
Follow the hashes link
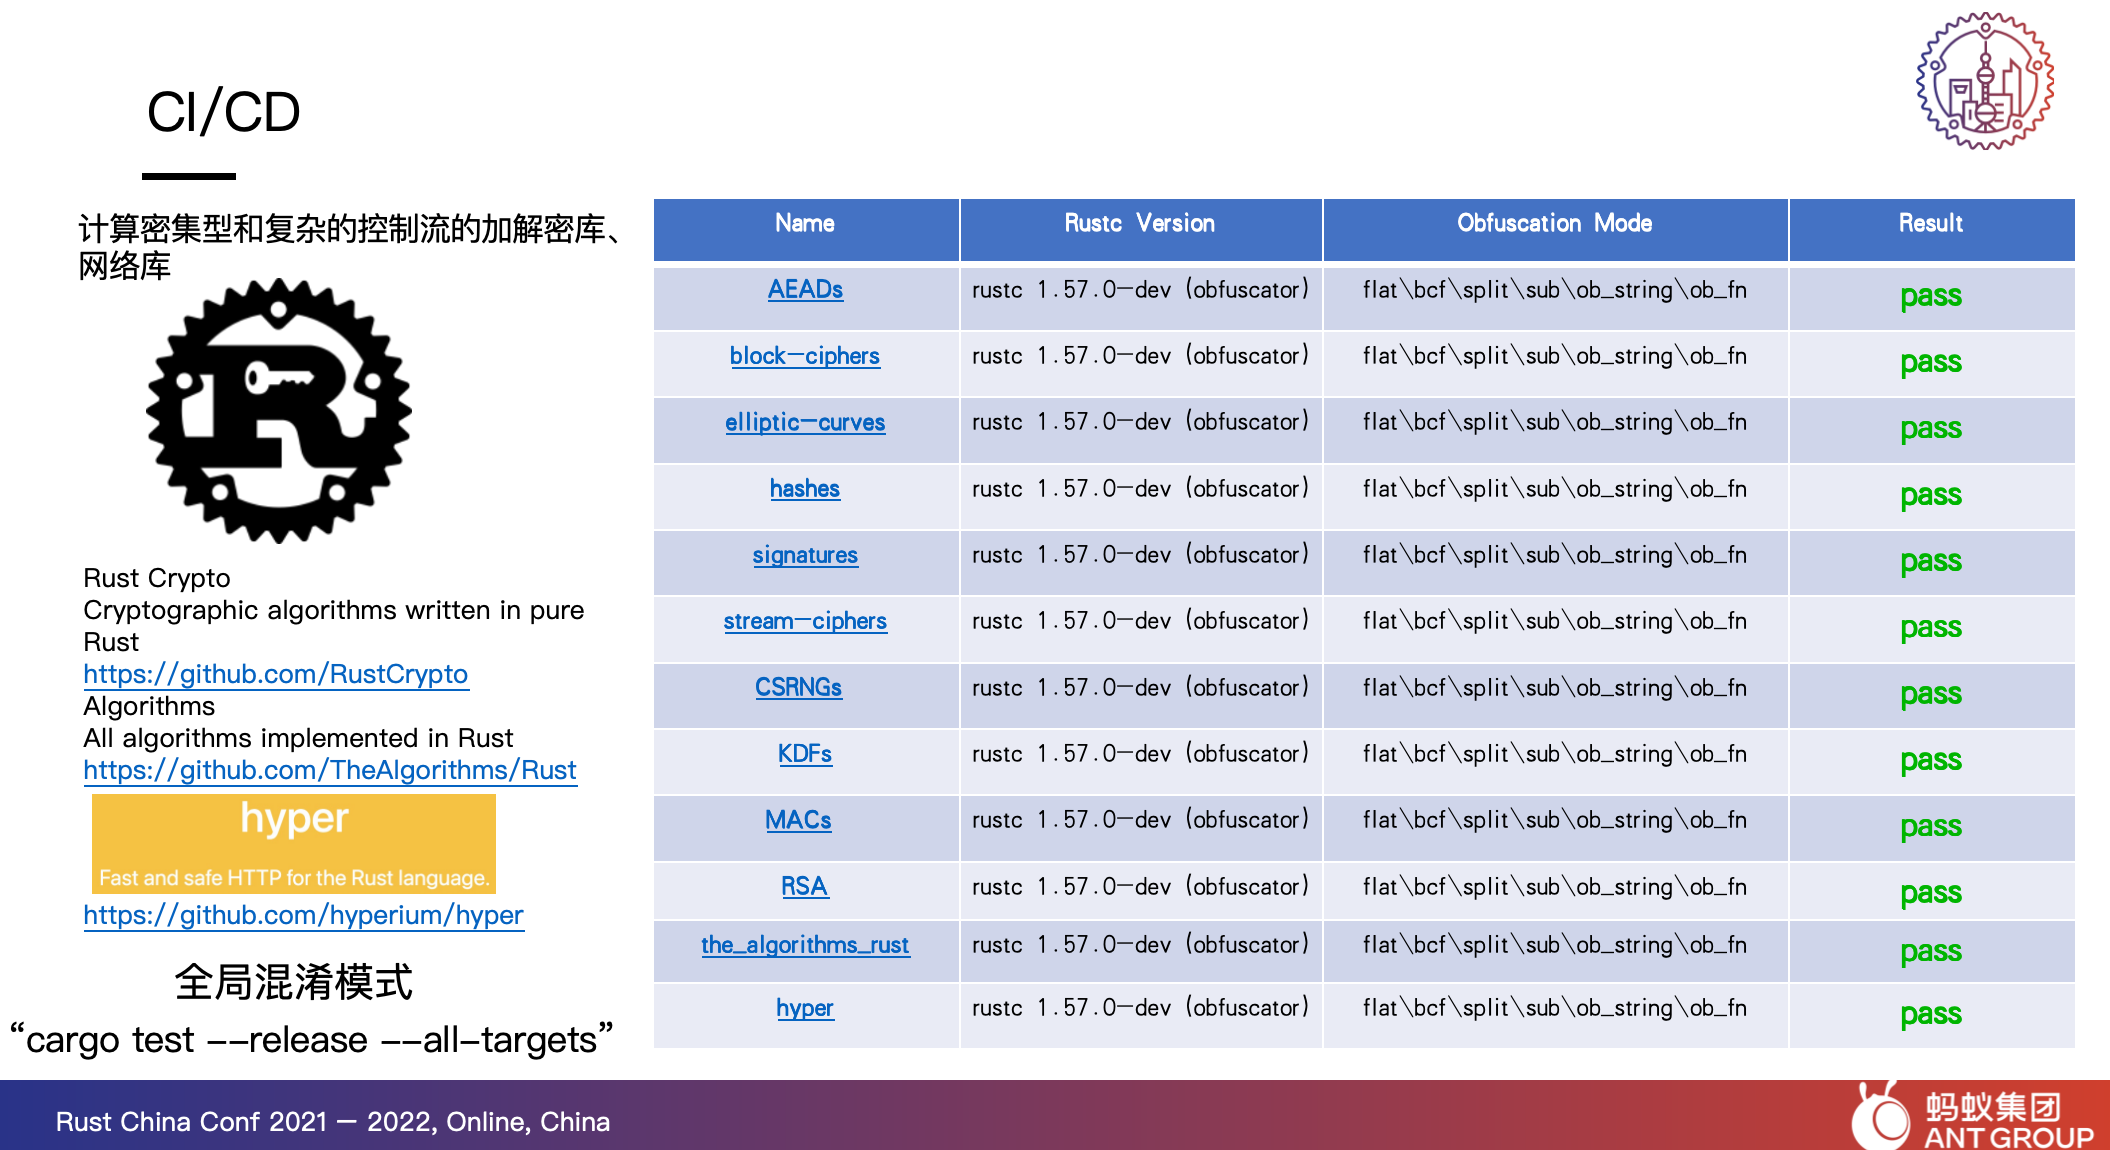[805, 489]
